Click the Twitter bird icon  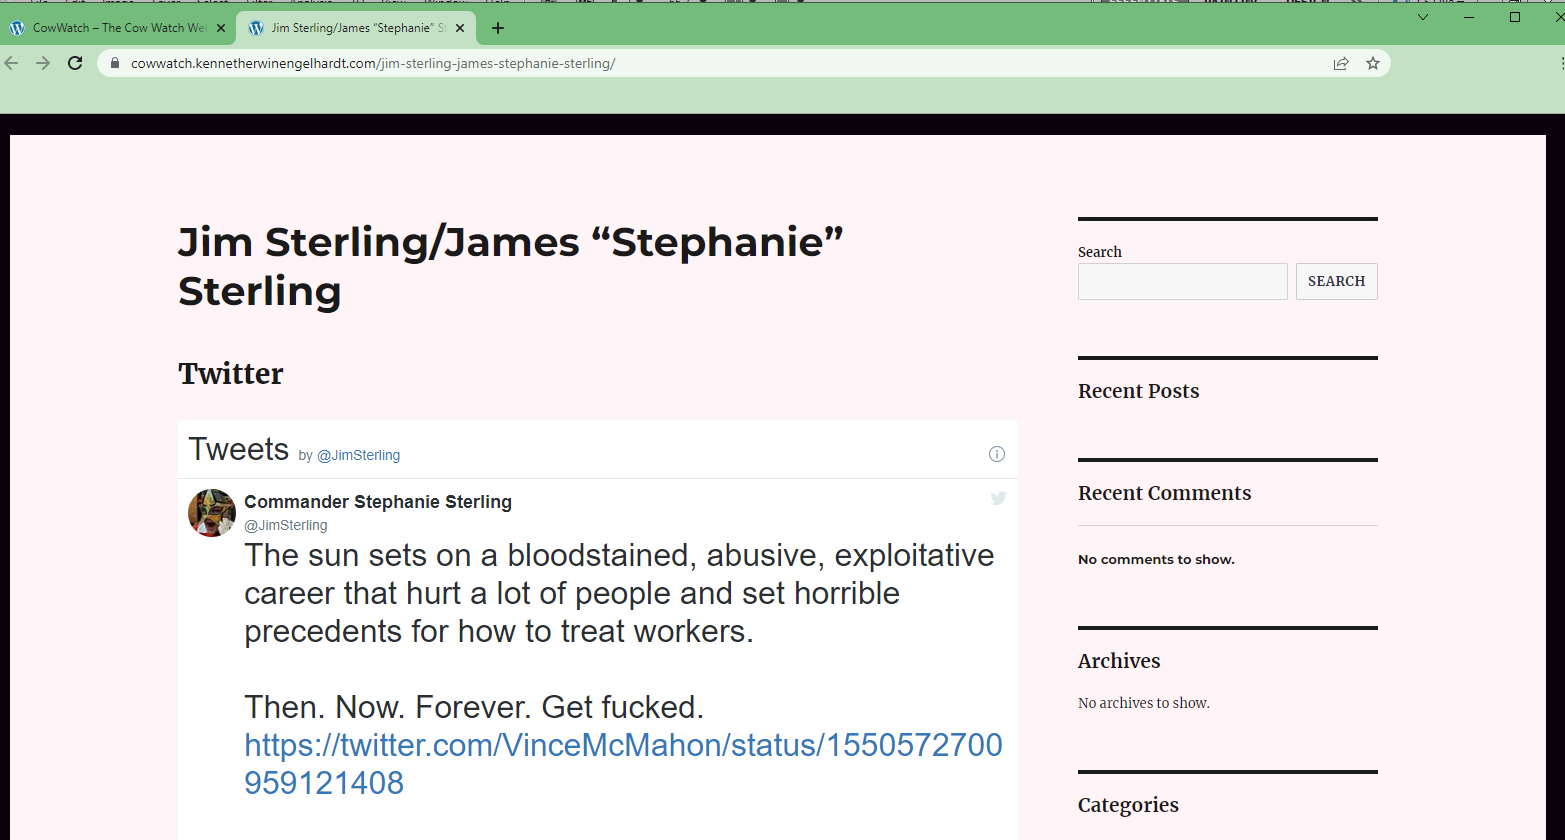pos(998,498)
